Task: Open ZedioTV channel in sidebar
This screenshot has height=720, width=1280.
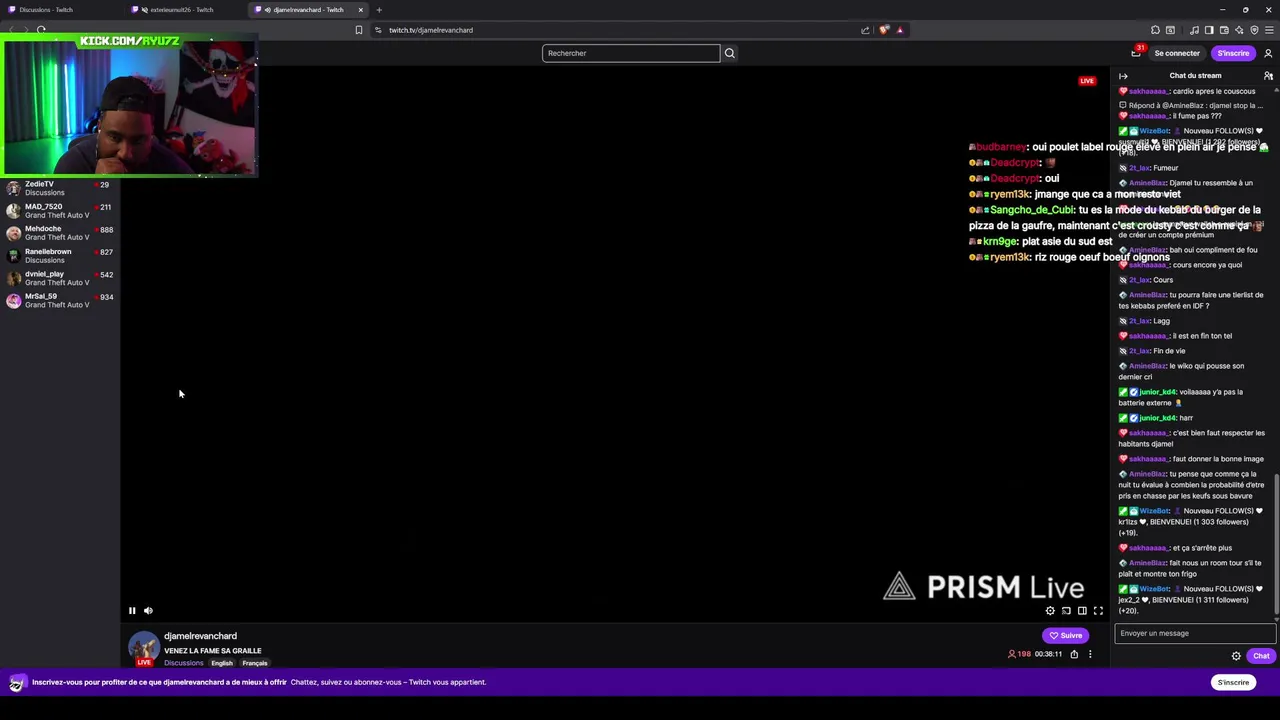Action: (60, 188)
